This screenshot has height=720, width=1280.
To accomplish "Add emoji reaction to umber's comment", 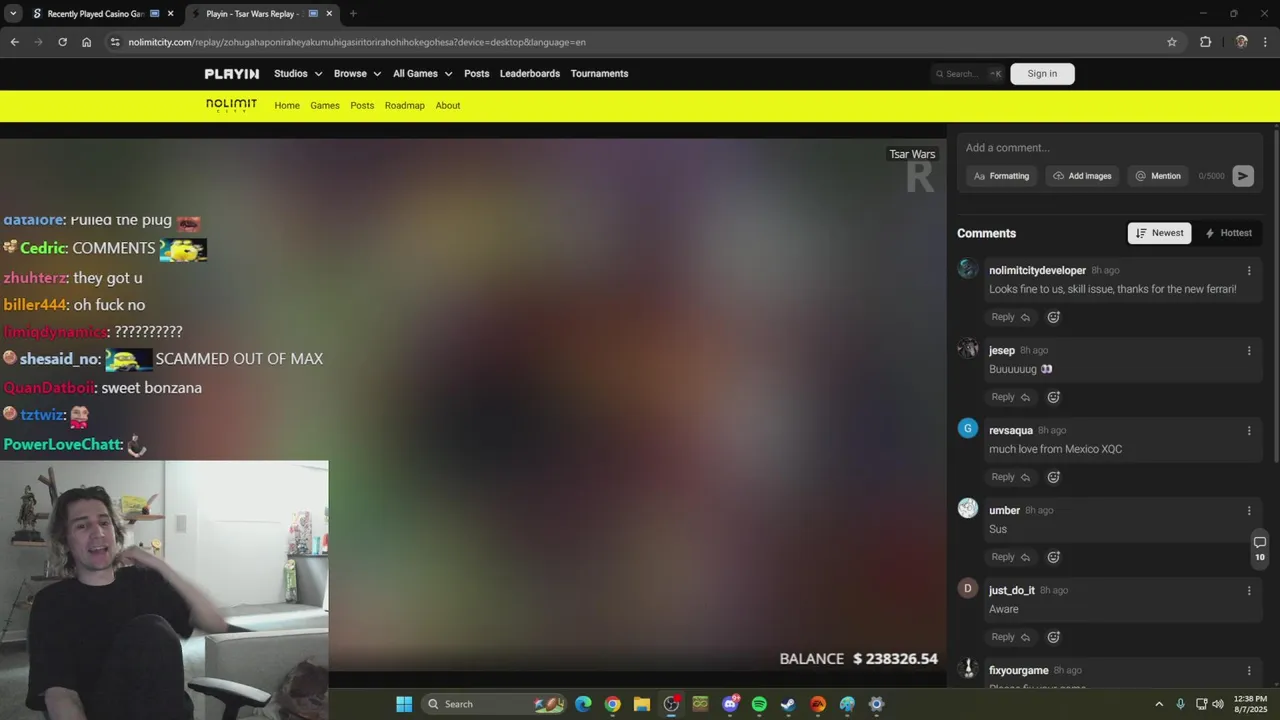I will [1053, 557].
